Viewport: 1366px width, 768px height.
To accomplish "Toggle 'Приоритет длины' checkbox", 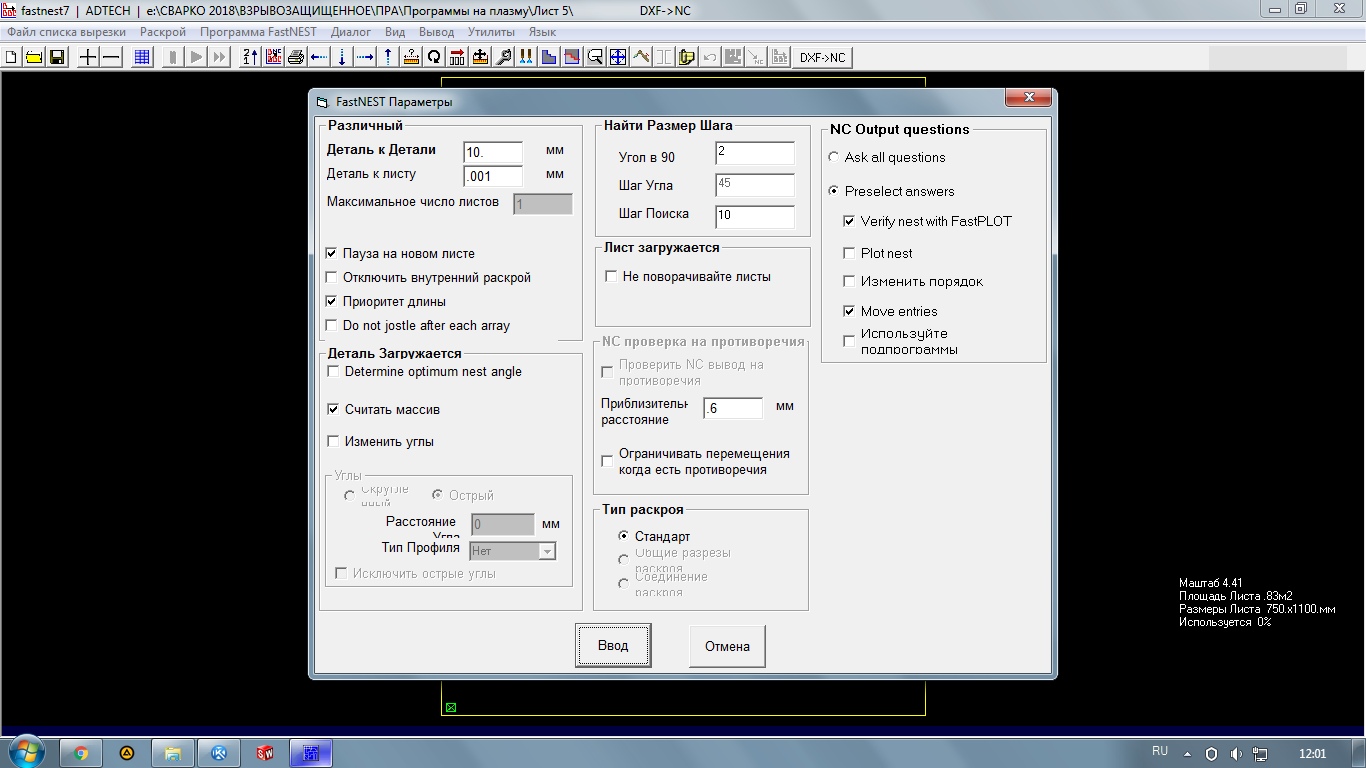I will click(332, 302).
